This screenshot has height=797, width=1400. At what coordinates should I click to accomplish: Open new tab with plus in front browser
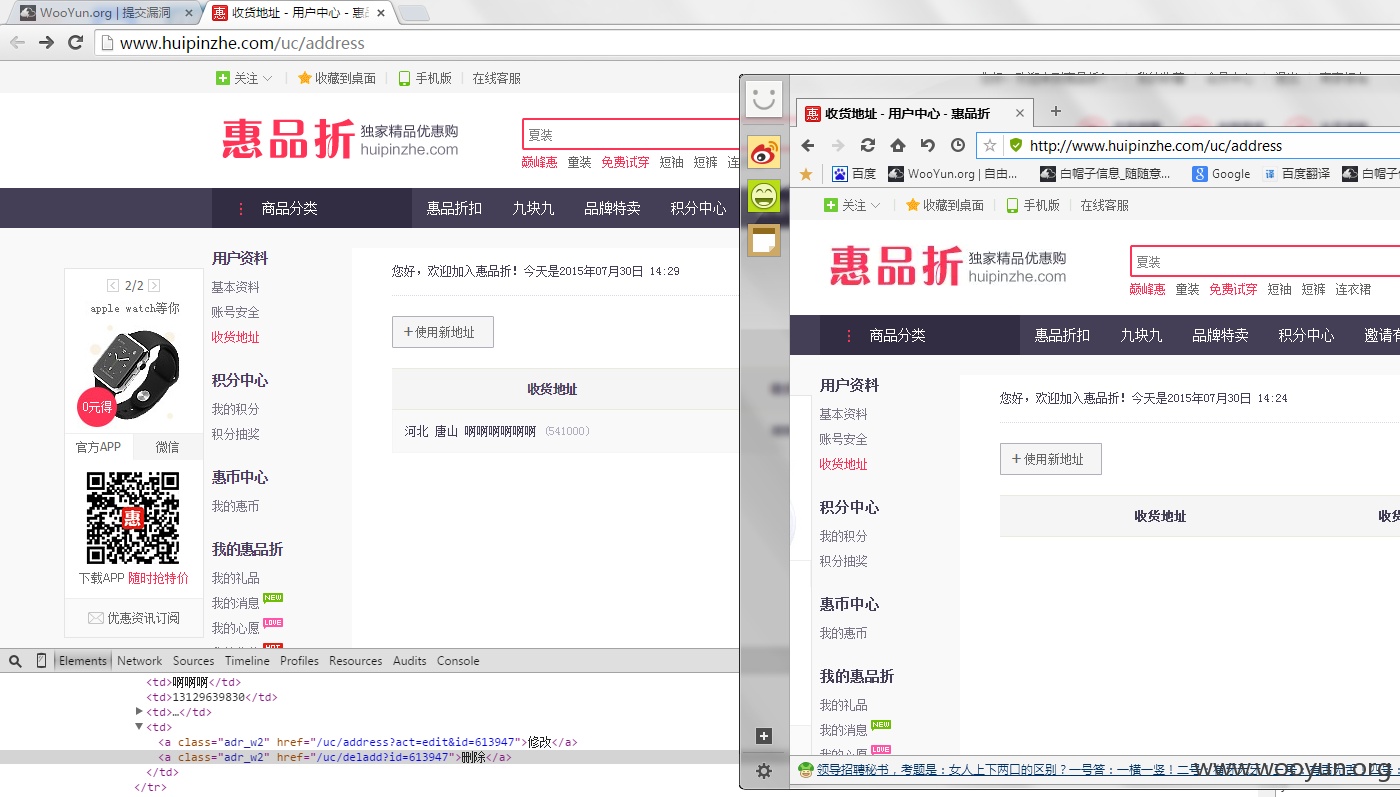[x=1055, y=111]
